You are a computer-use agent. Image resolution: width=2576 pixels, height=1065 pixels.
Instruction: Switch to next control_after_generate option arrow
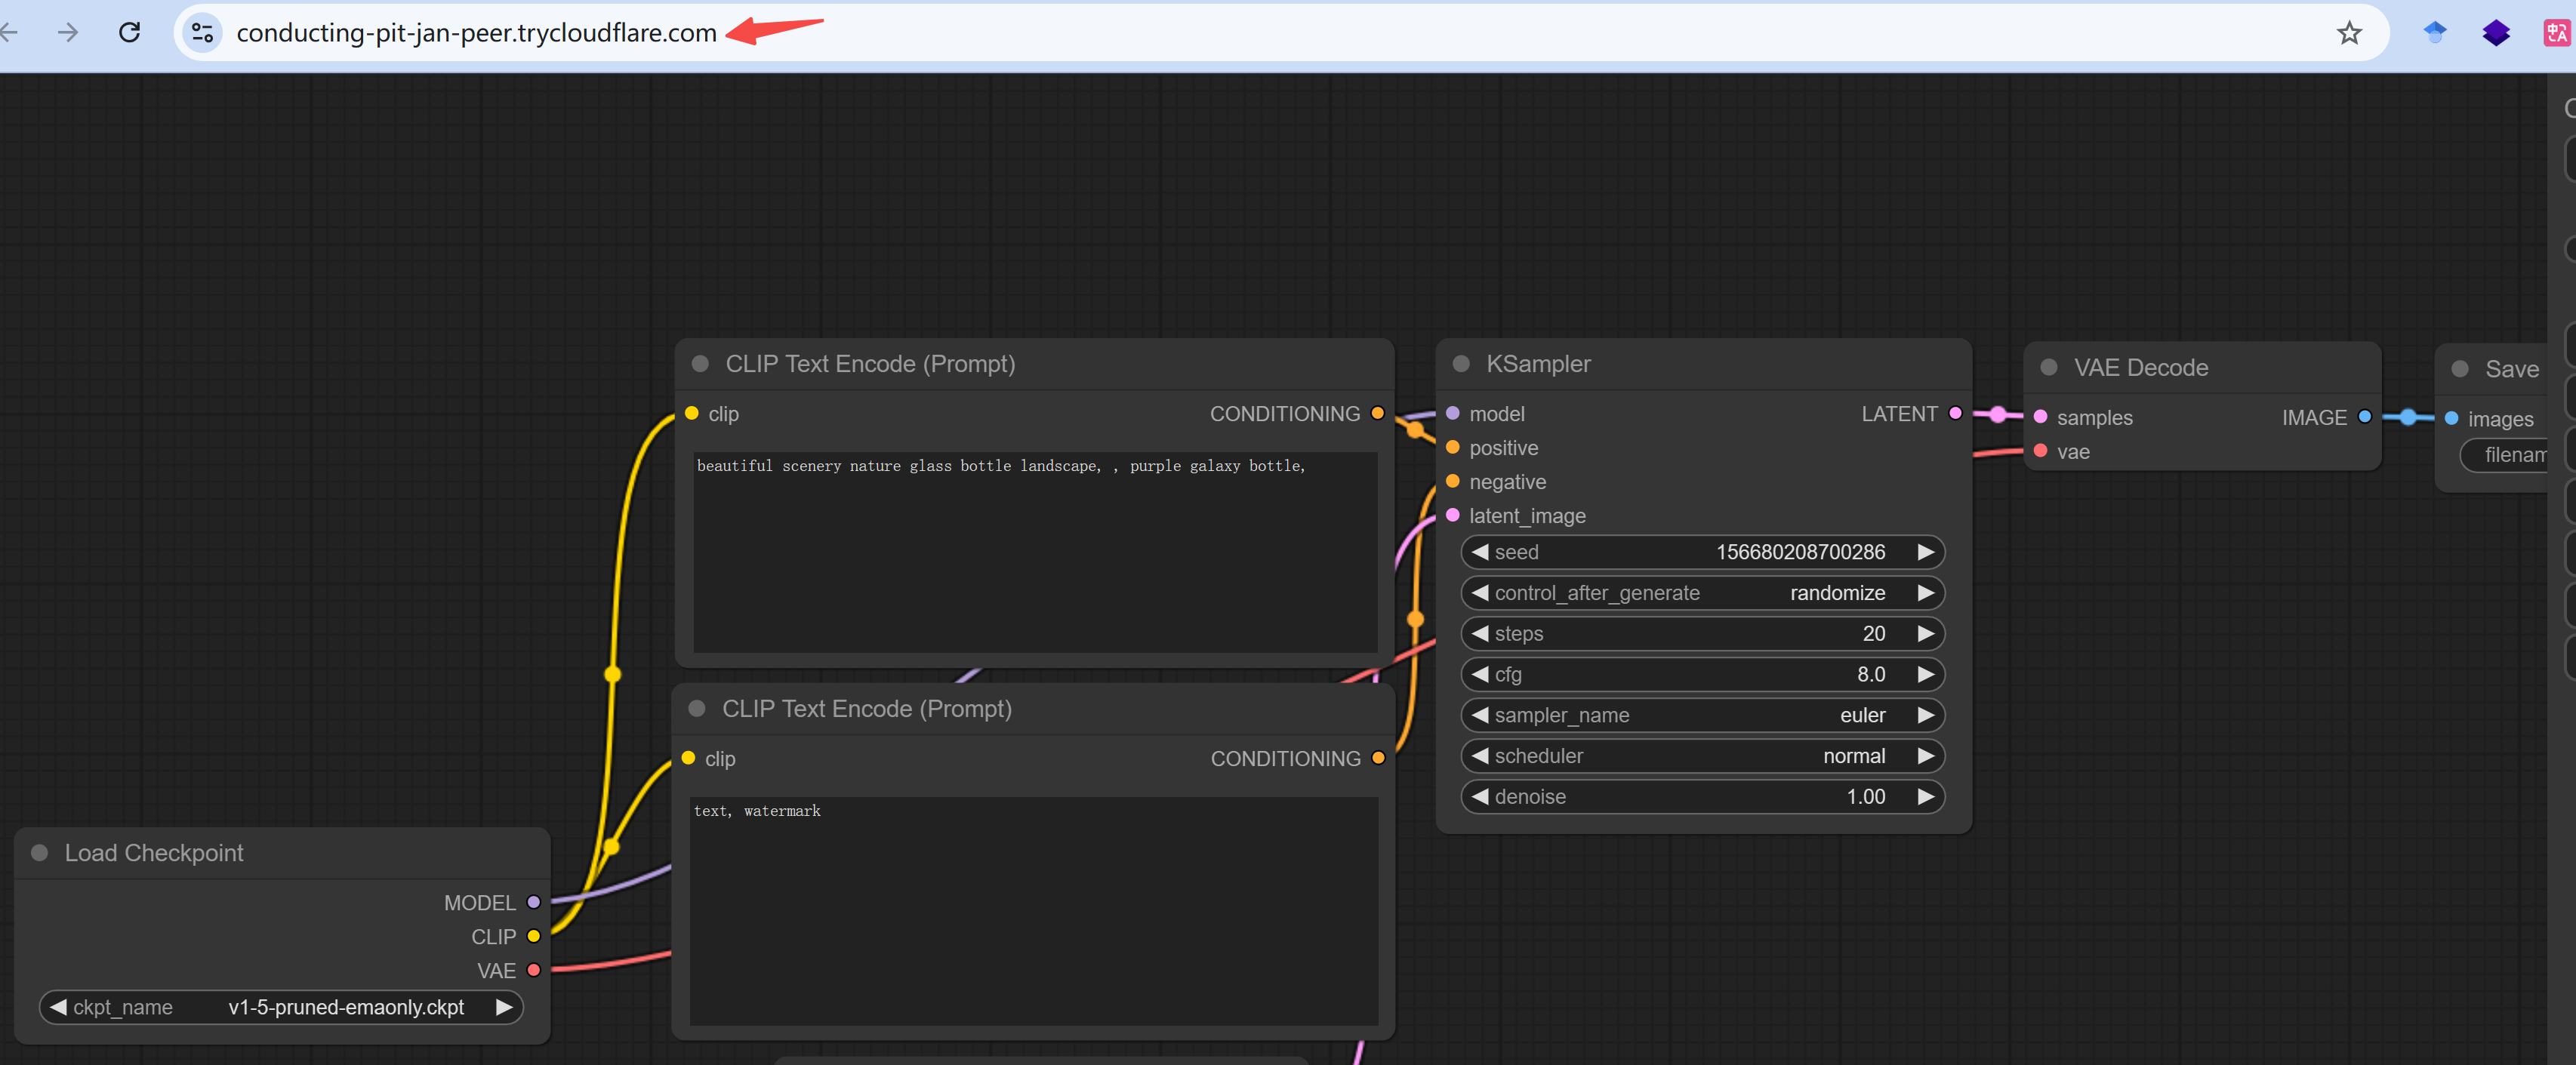coord(1925,593)
